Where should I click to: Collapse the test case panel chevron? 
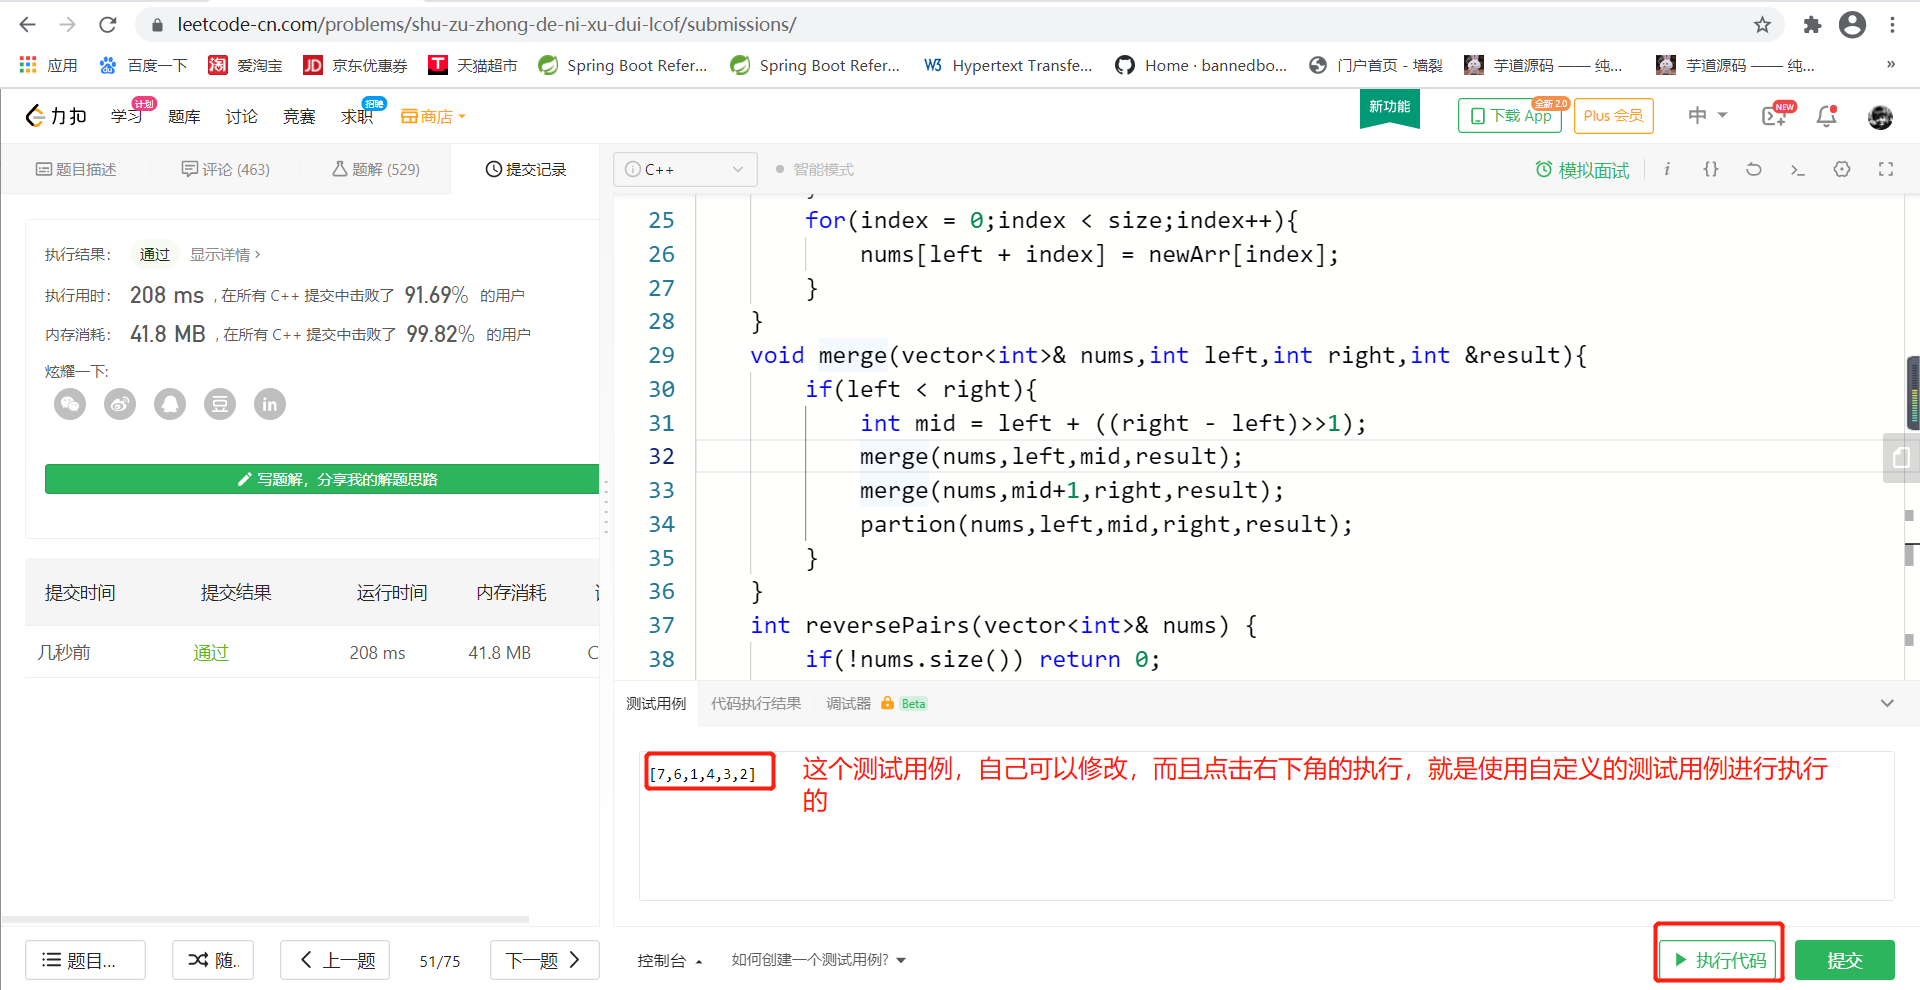click(x=1887, y=703)
